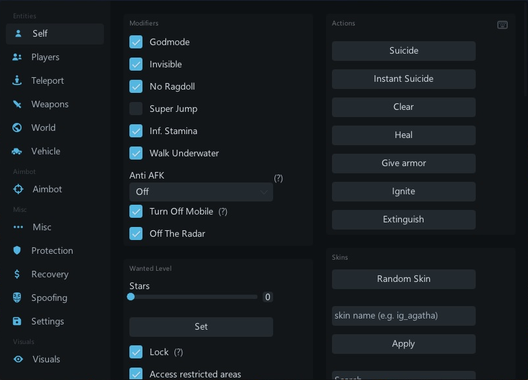
Task: Toggle the Turn Off Mobile checkbox
Action: (x=136, y=211)
